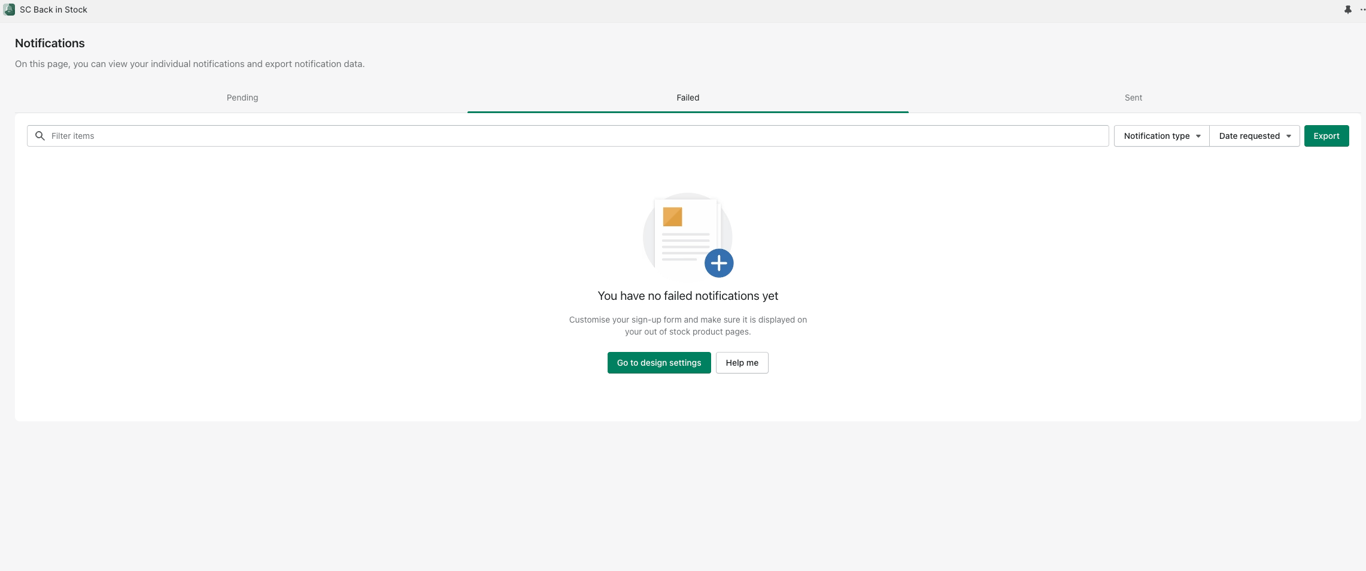
Task: Switch to the Pending tab
Action: tap(242, 98)
